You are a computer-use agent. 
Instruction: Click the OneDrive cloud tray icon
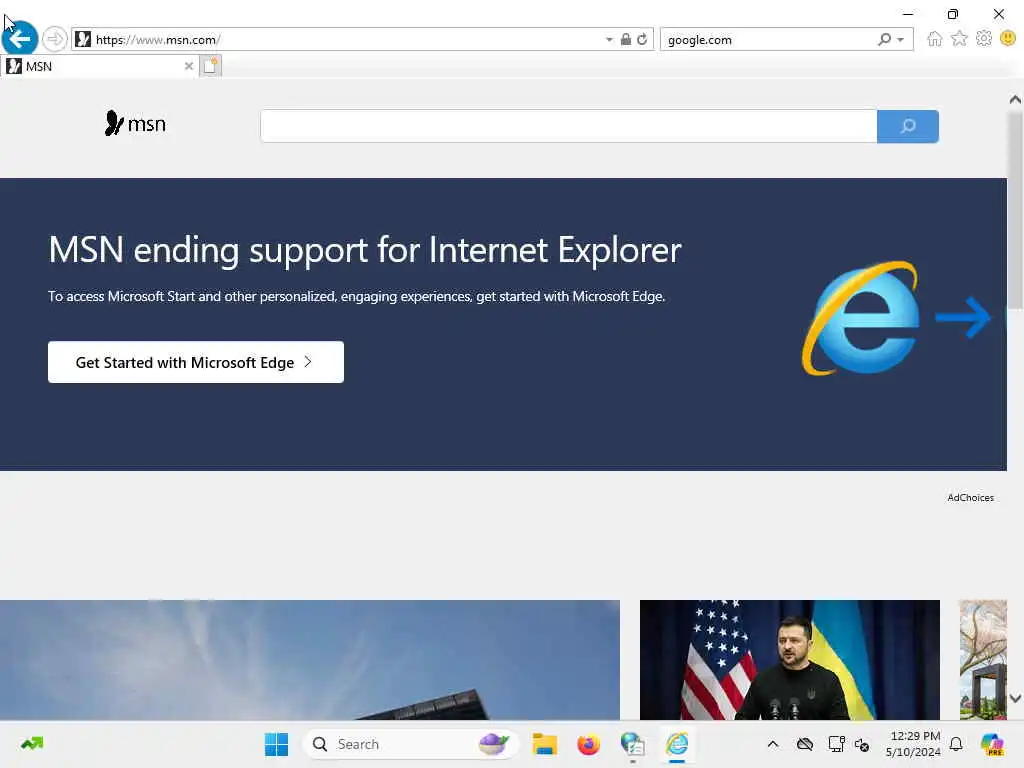(805, 744)
